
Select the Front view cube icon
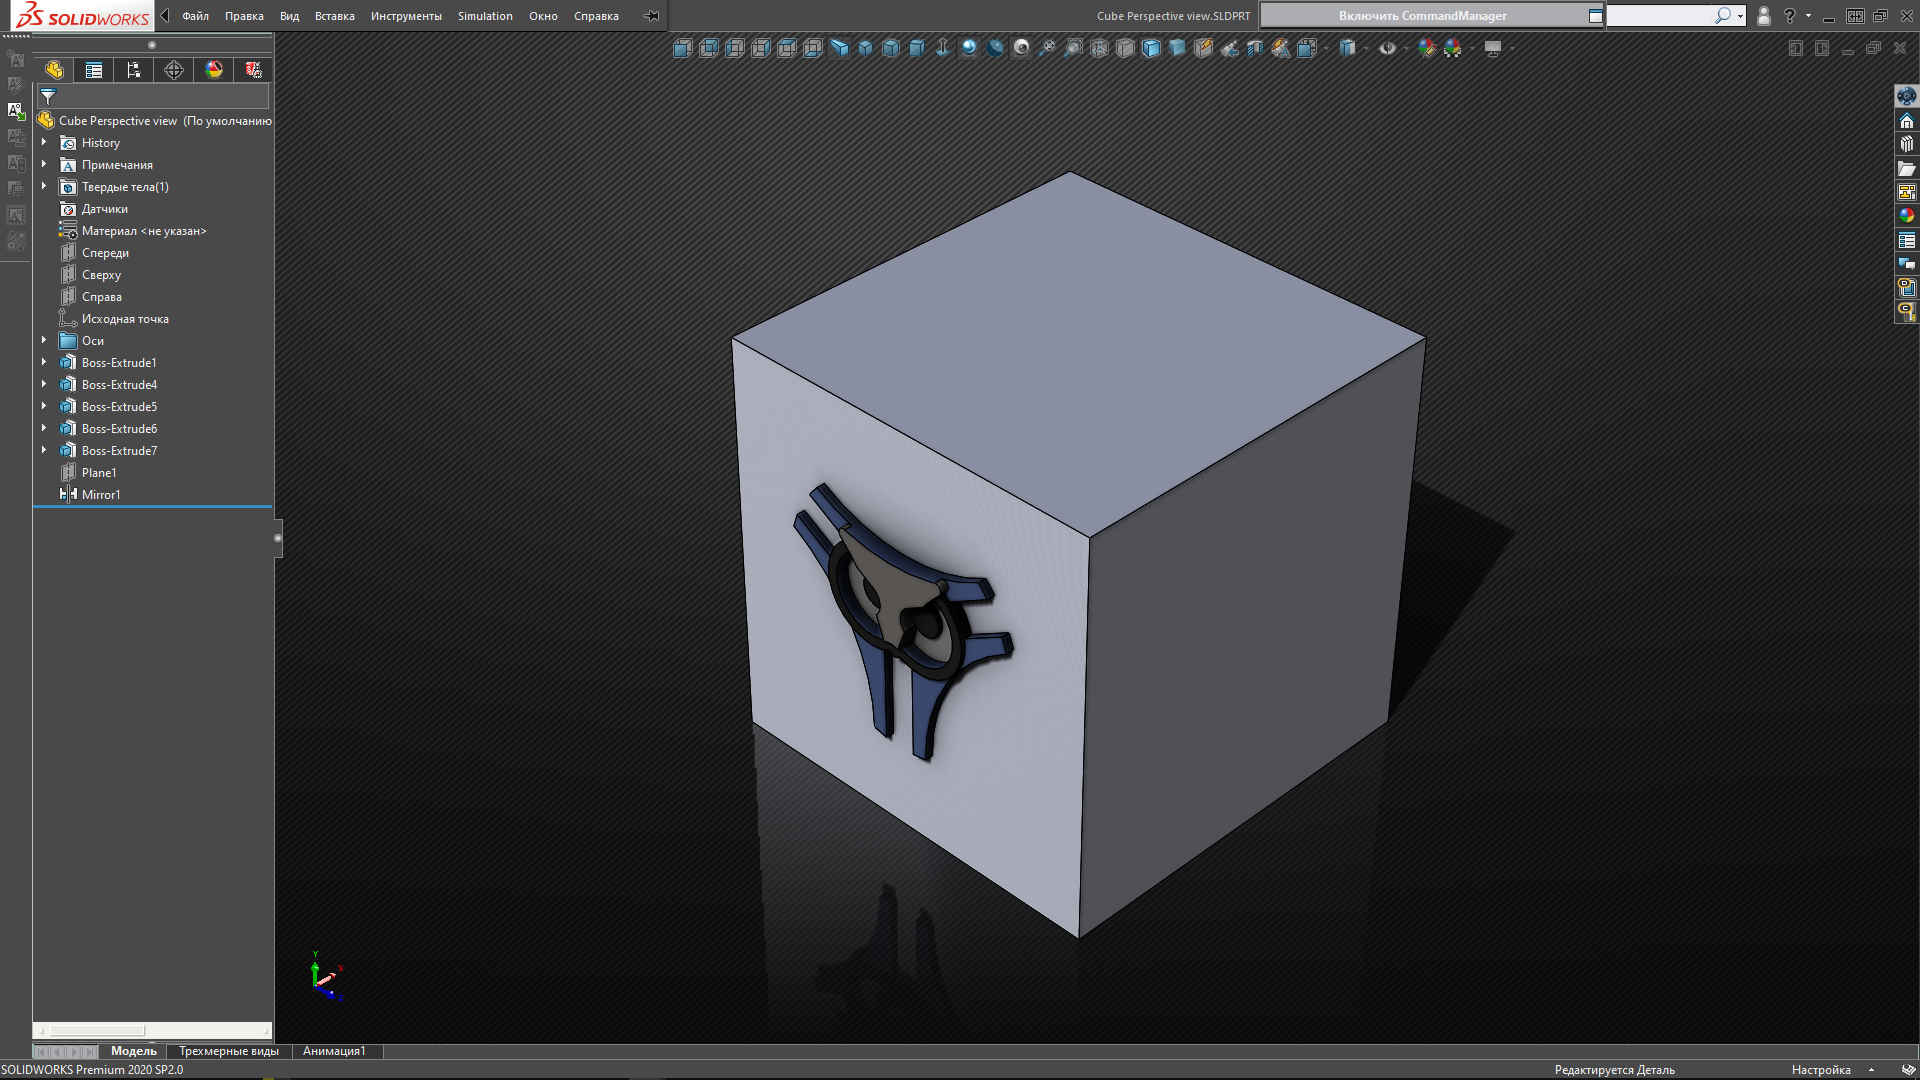coord(683,48)
